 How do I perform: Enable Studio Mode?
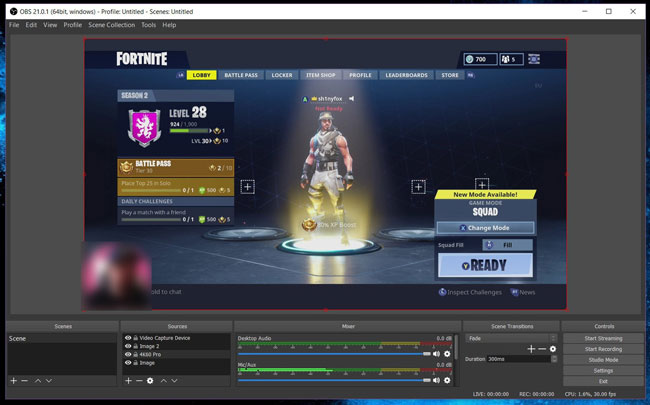coord(603,360)
